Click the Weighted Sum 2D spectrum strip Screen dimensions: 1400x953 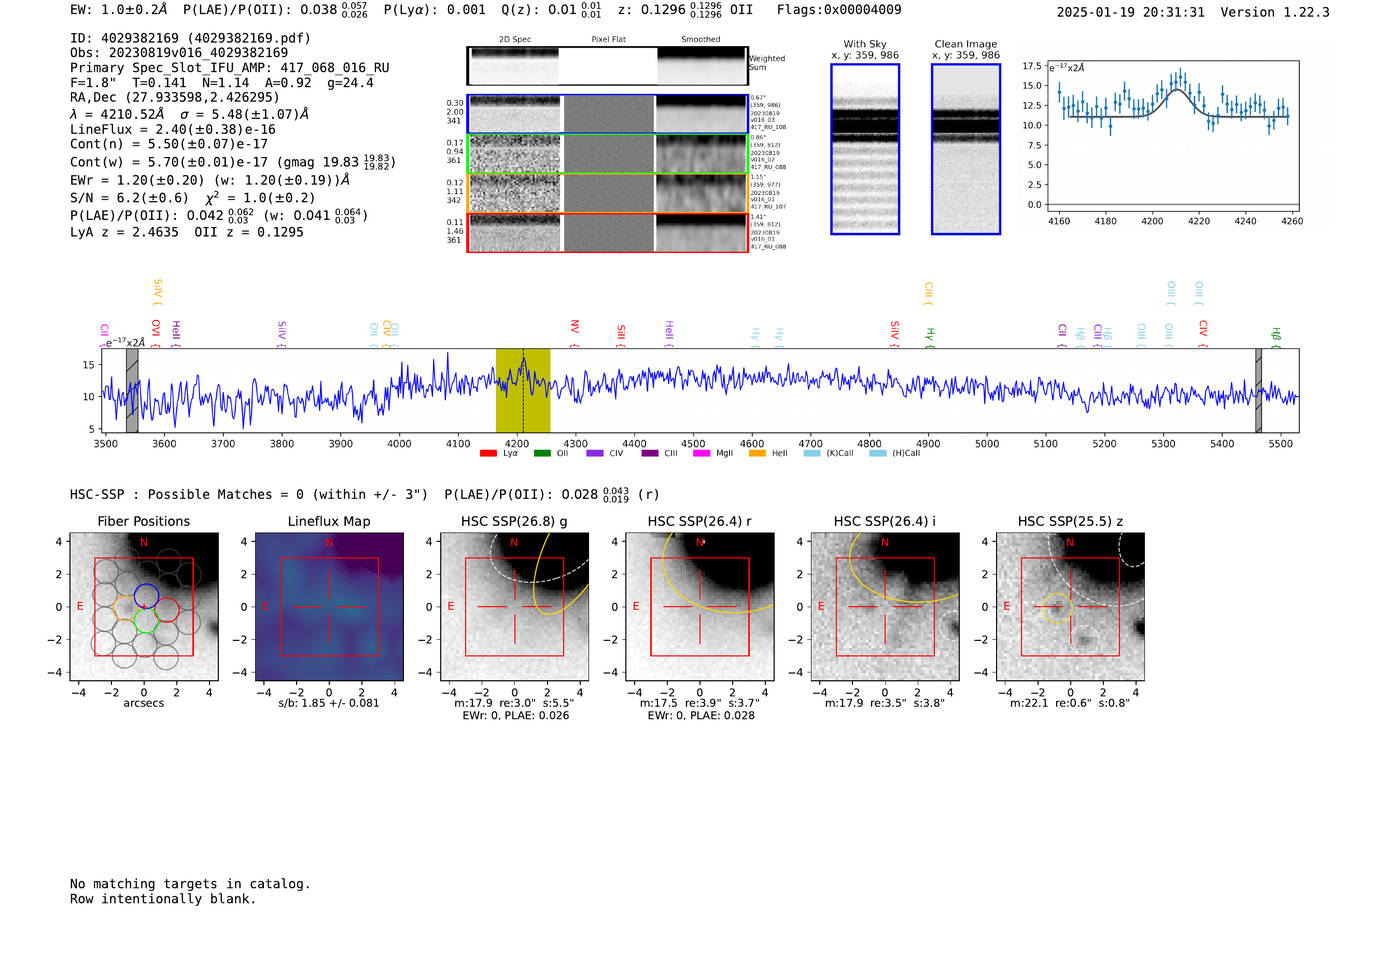click(x=607, y=66)
